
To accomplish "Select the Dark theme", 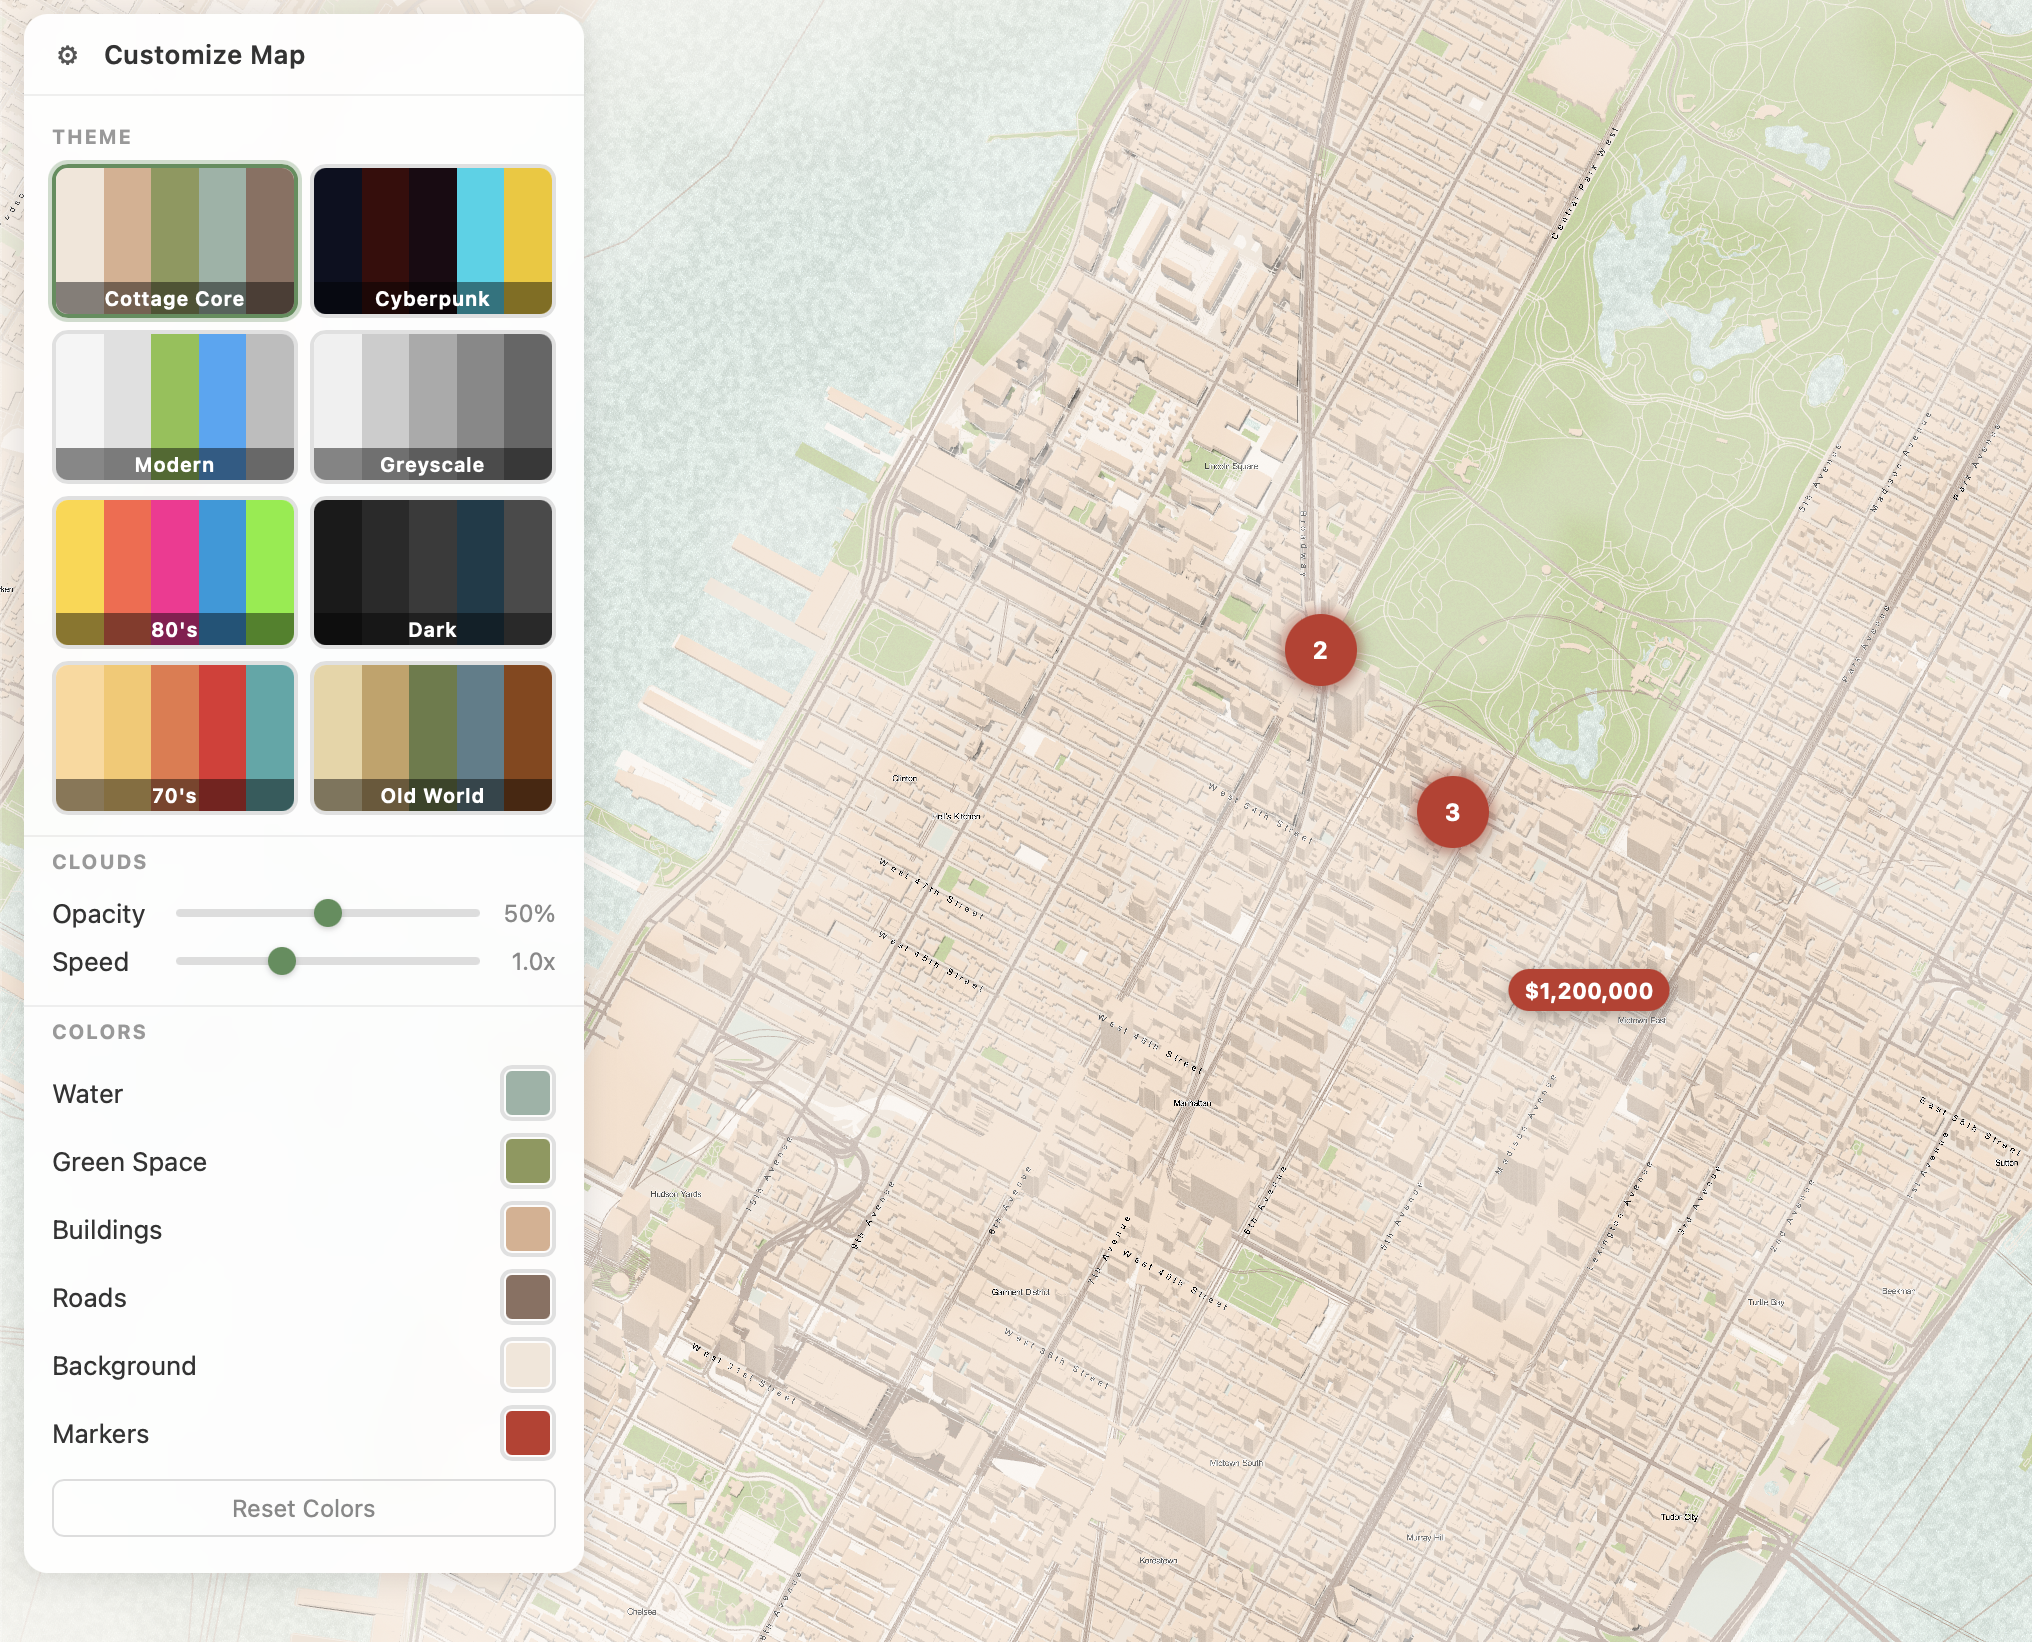I will click(432, 572).
